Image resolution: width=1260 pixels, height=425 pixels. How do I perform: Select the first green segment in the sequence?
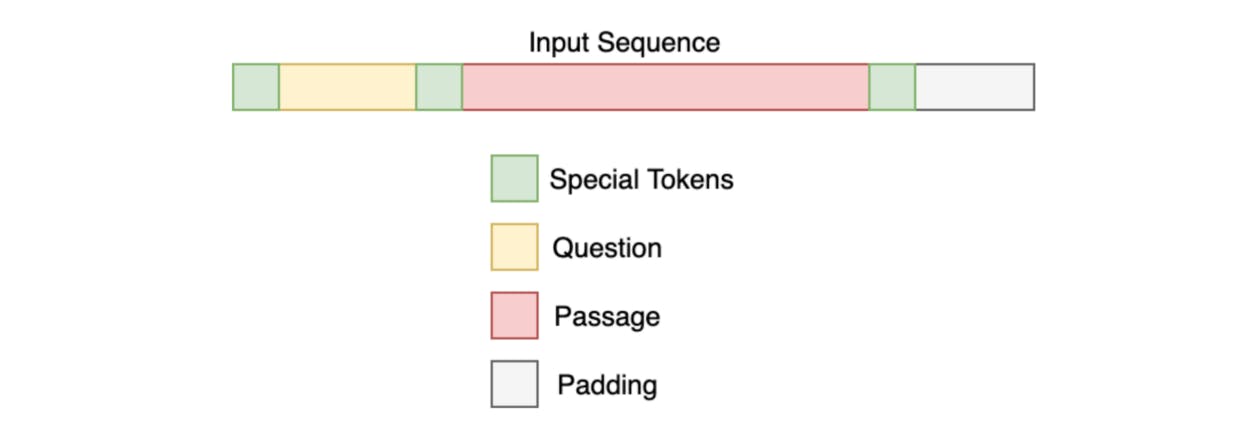pos(256,87)
